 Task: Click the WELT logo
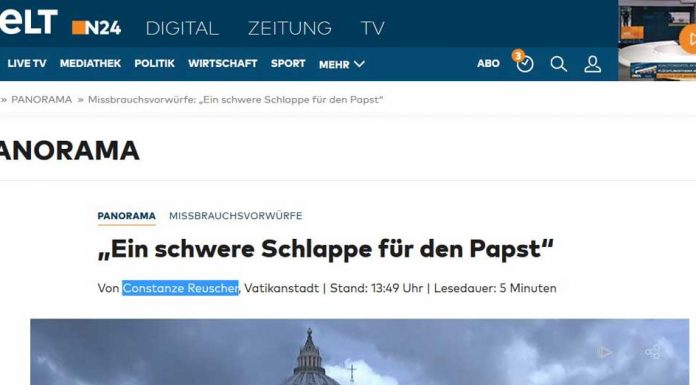28,21
